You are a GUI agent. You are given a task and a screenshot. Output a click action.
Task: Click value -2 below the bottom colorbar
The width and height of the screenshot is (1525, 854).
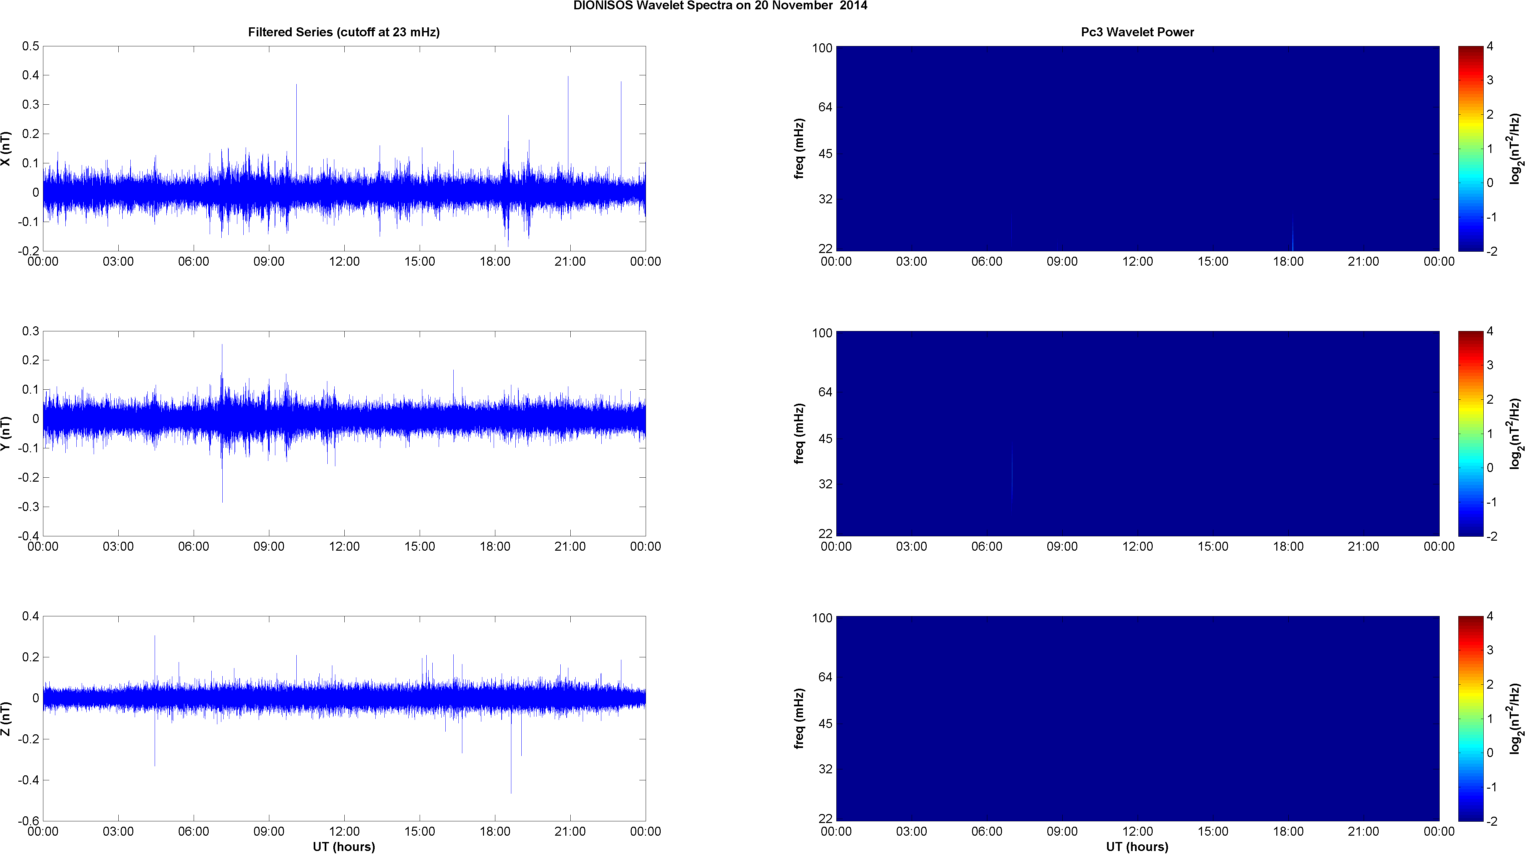coord(1491,821)
